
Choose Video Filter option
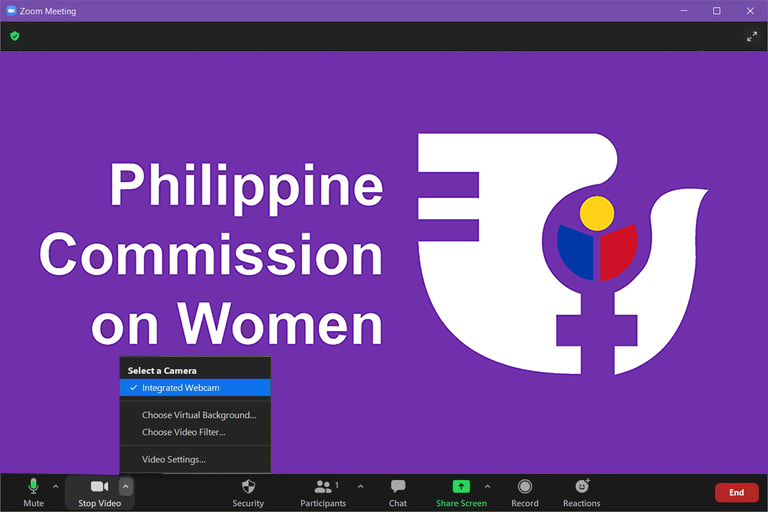(x=195, y=432)
